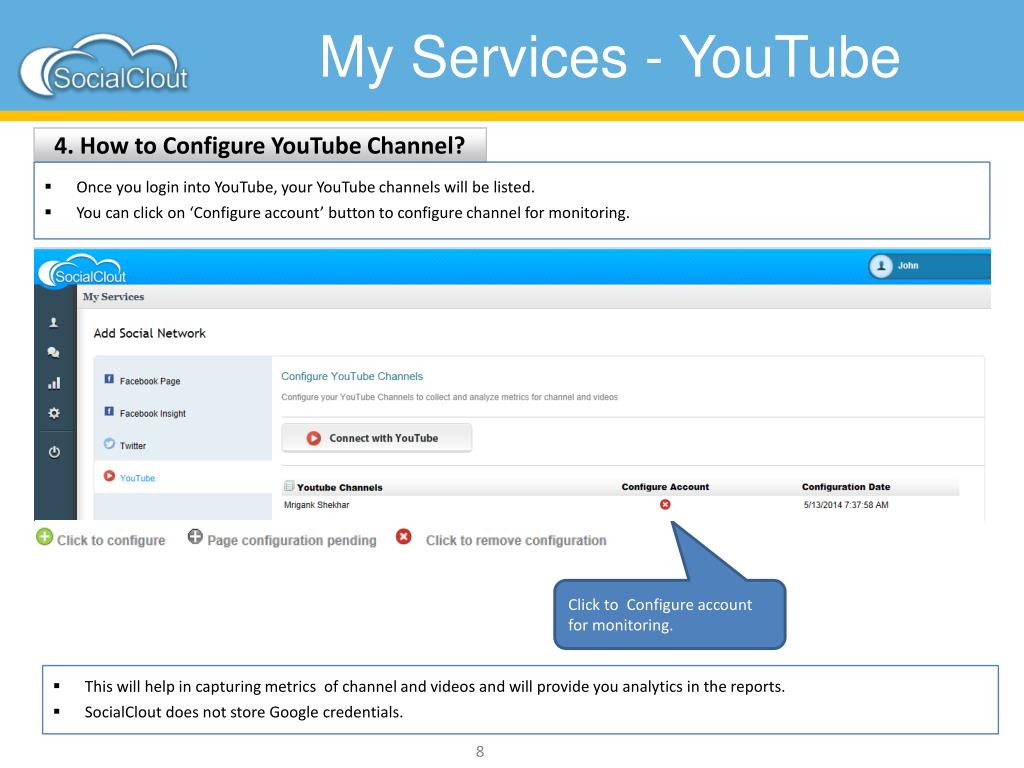Open the bar chart reports icon in sidebar
Viewport: 1024px width, 768px height.
[54, 383]
